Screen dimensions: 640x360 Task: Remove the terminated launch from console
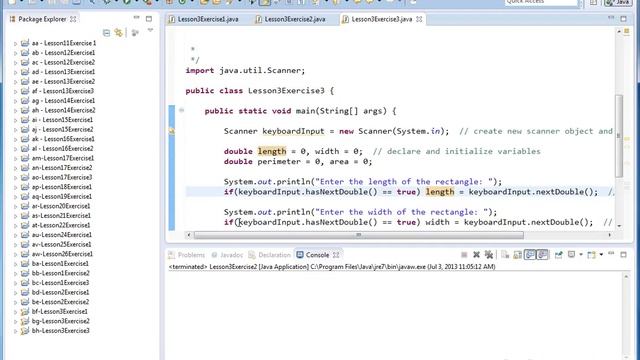476,255
